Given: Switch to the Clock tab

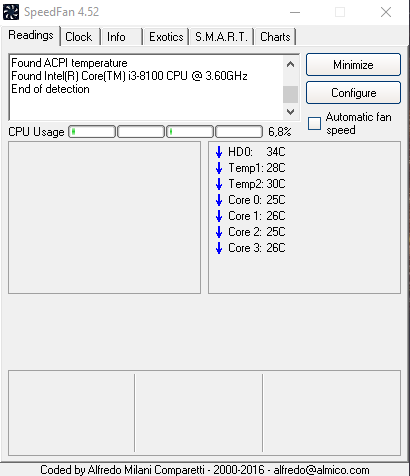Looking at the screenshot, I should tap(79, 37).
